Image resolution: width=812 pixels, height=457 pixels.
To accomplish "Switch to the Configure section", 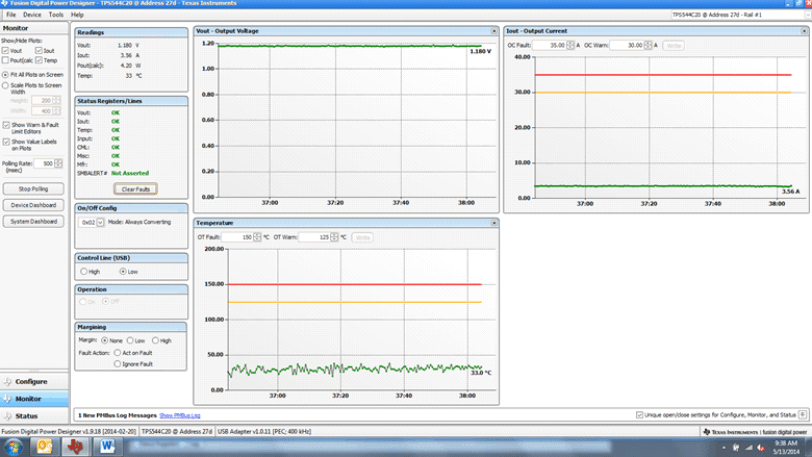I will point(32,381).
